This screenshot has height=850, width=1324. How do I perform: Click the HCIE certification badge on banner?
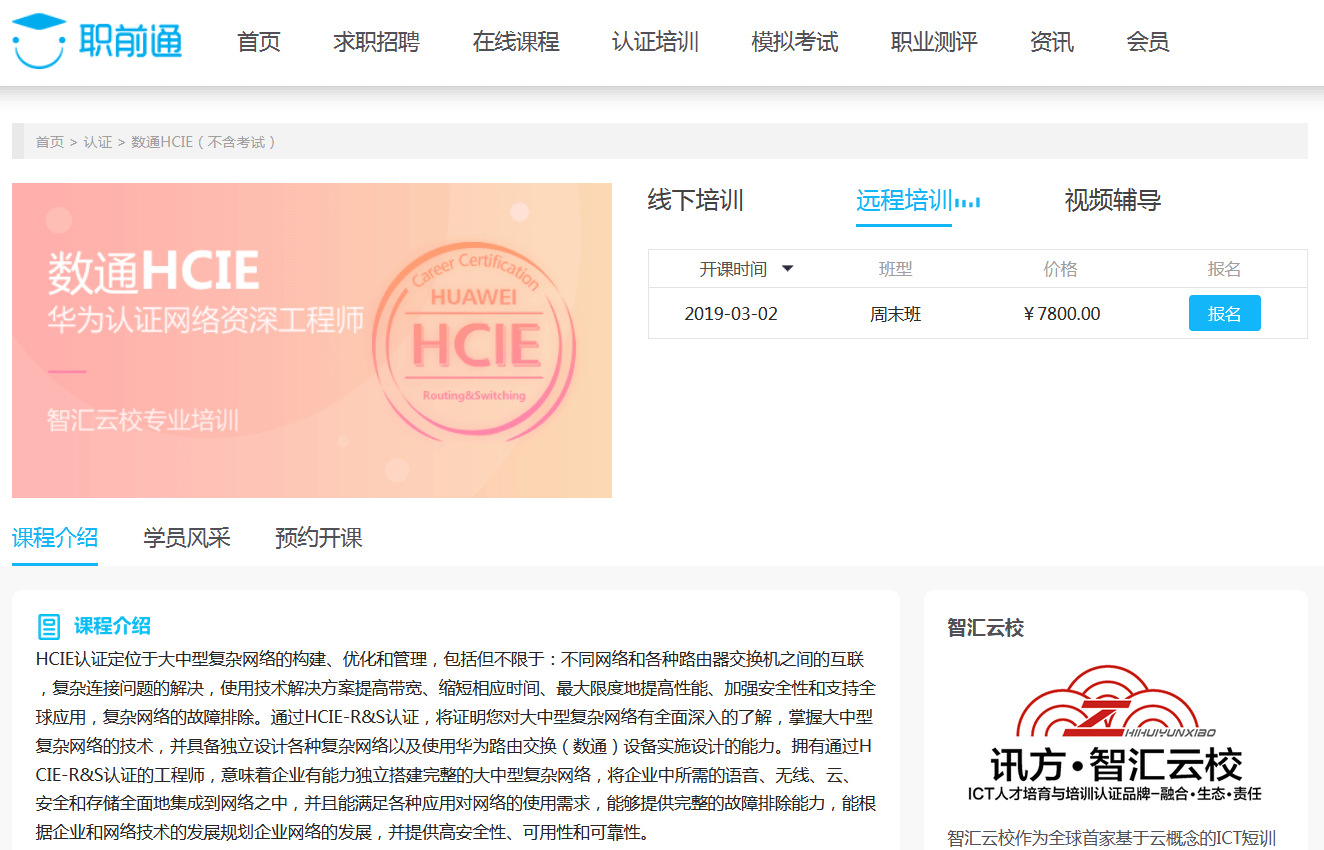(476, 340)
